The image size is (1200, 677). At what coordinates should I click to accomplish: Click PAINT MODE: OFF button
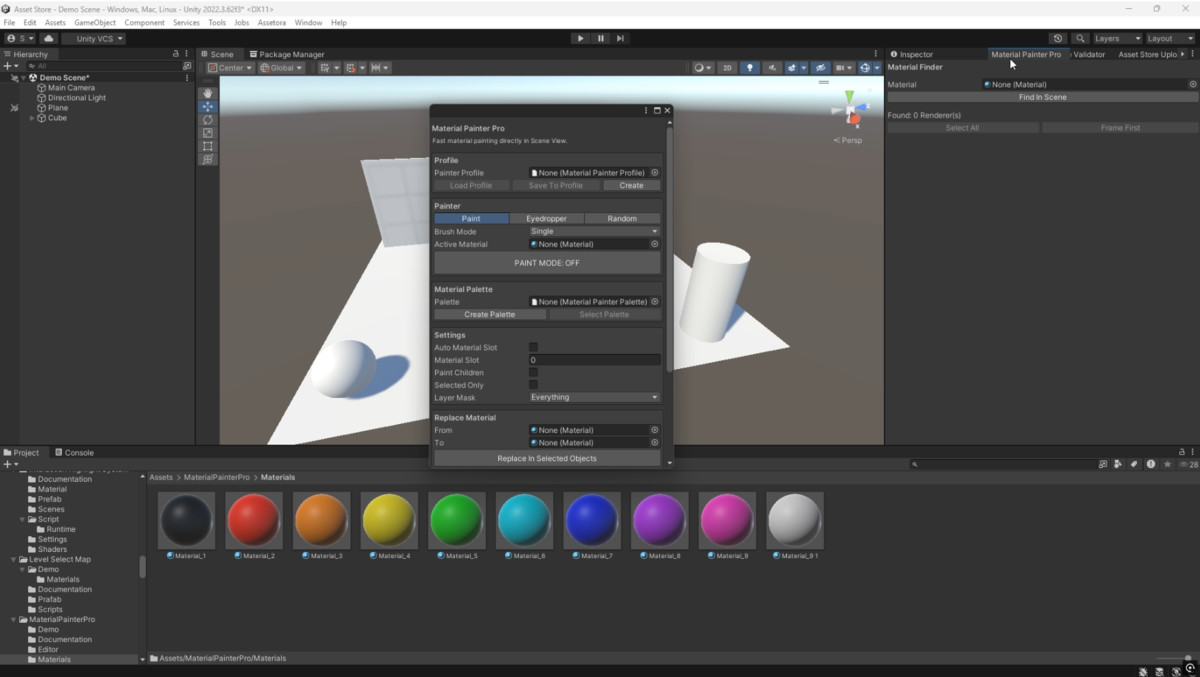(x=547, y=263)
